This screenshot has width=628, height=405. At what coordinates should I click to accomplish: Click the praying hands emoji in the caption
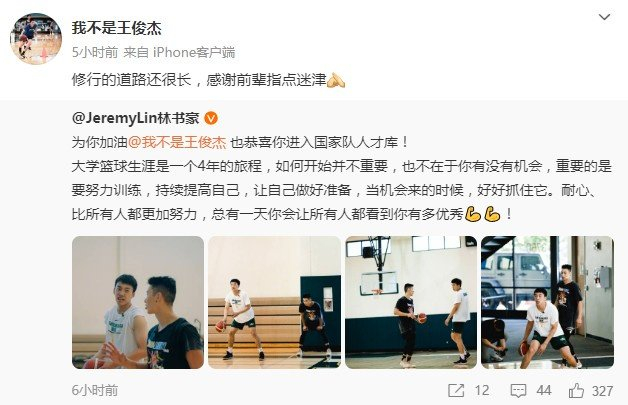point(336,81)
